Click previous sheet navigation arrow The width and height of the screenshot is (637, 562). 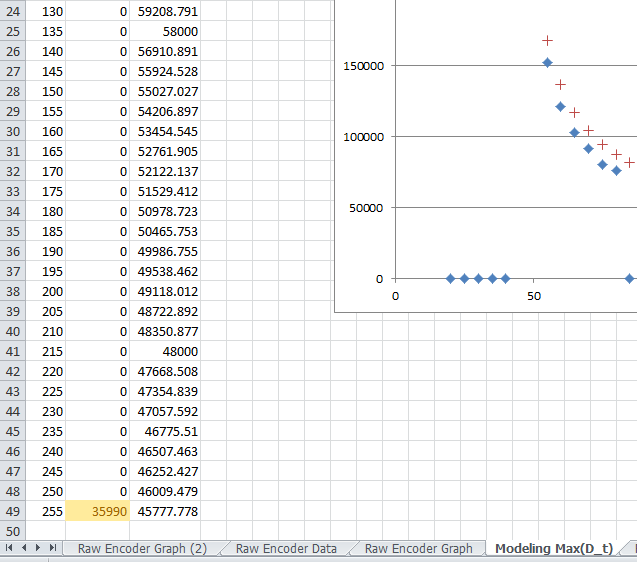[x=24, y=548]
